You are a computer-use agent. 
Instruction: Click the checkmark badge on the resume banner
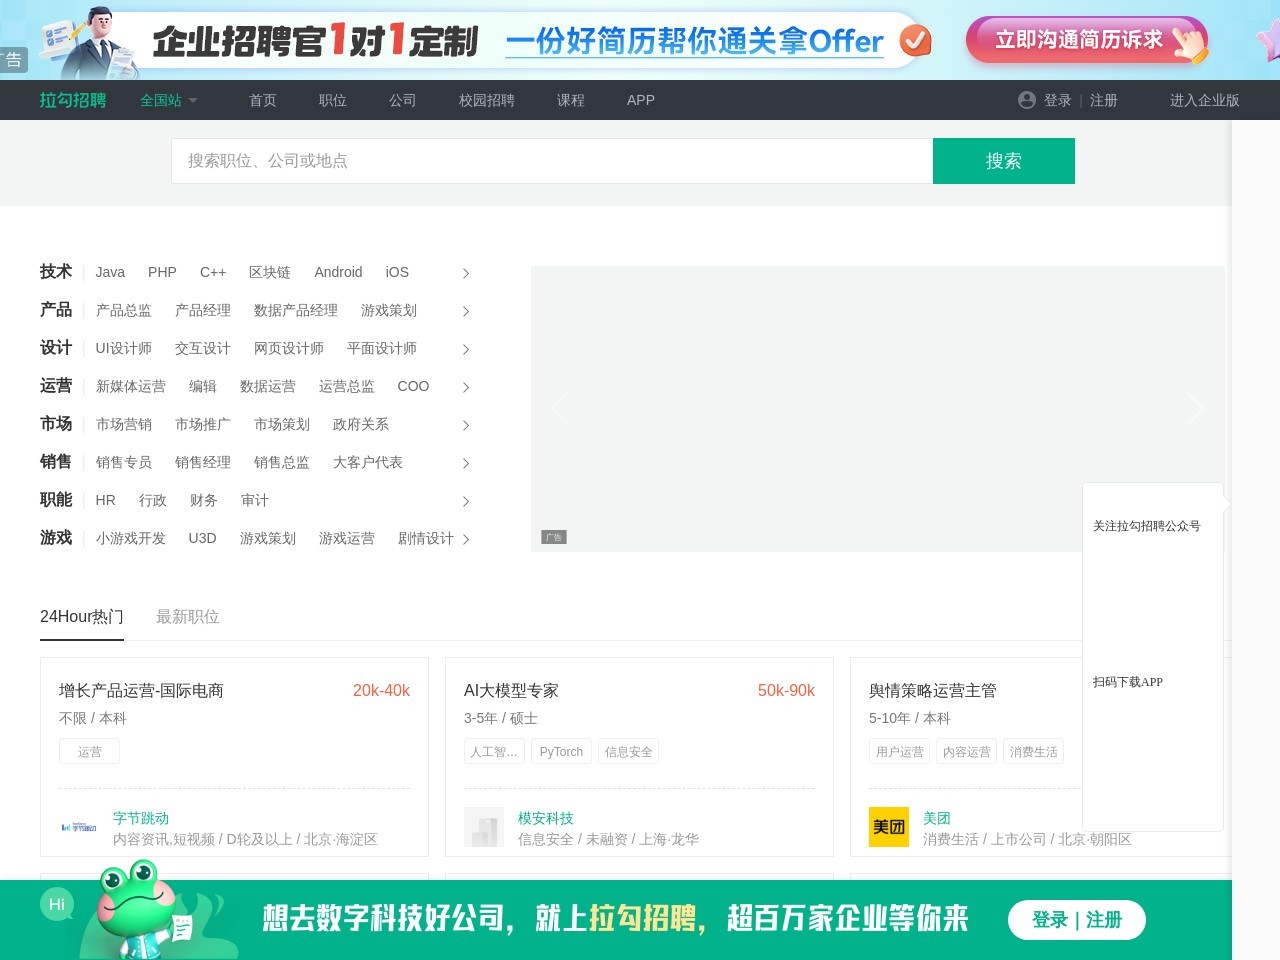(x=916, y=42)
